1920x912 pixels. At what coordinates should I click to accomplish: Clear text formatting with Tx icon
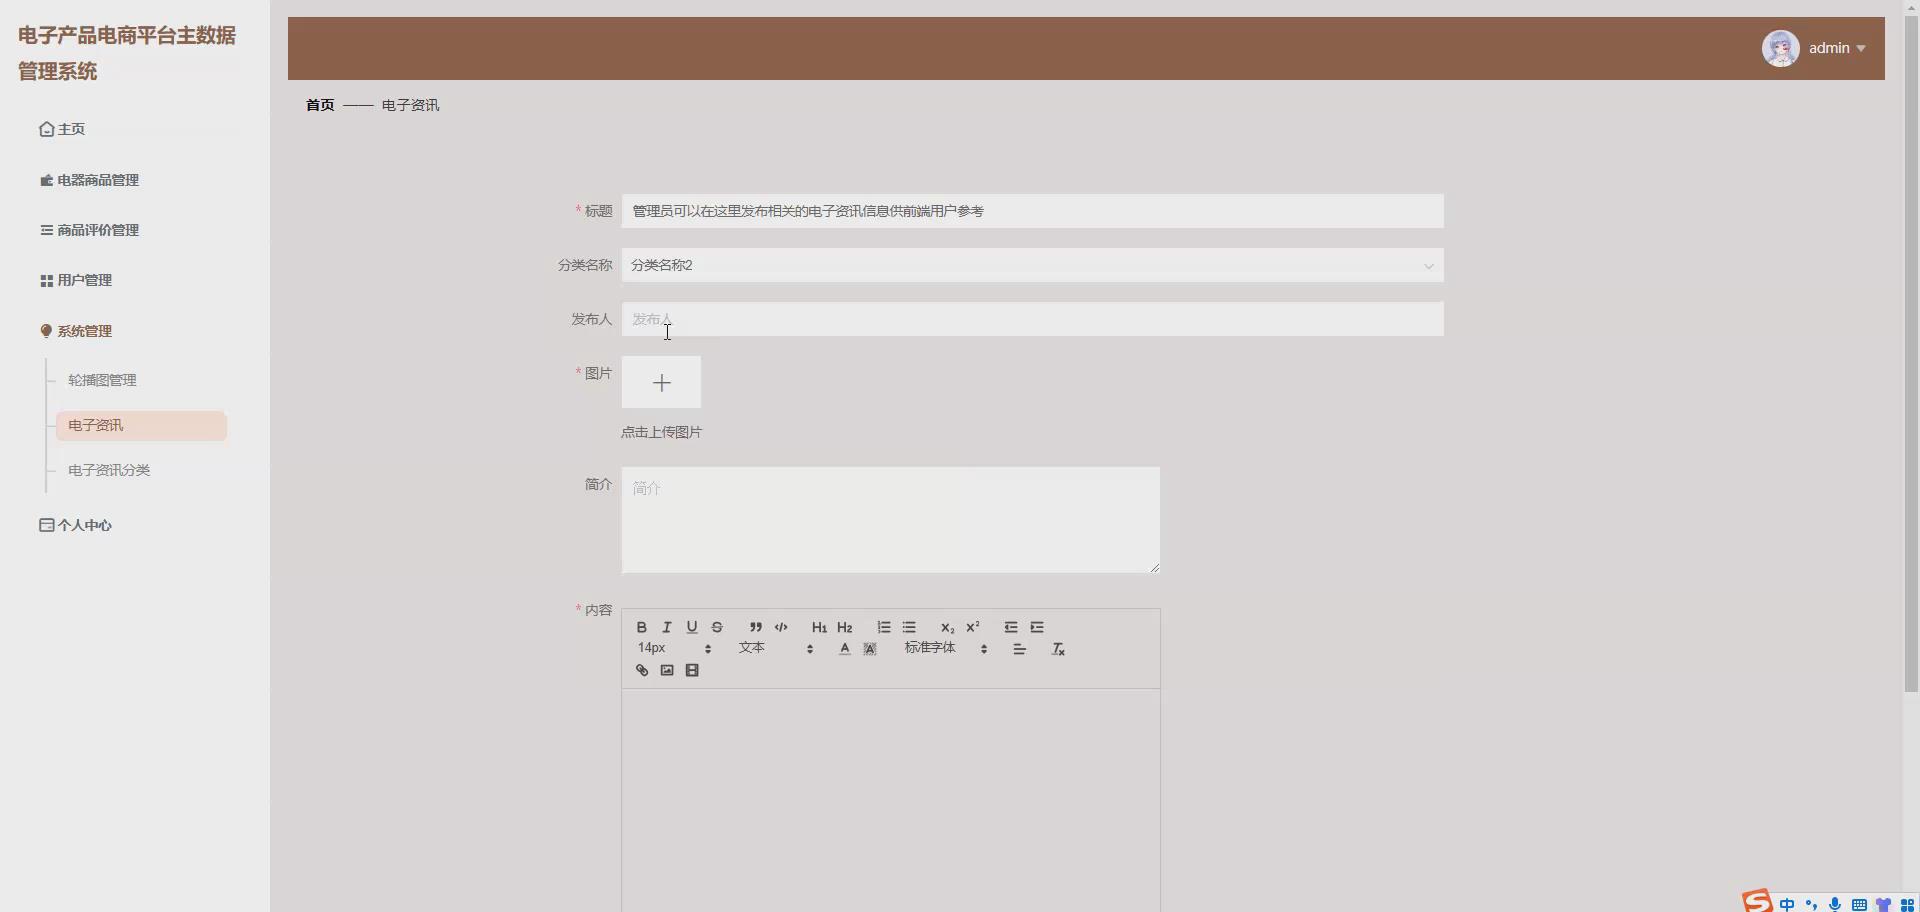click(x=1058, y=649)
